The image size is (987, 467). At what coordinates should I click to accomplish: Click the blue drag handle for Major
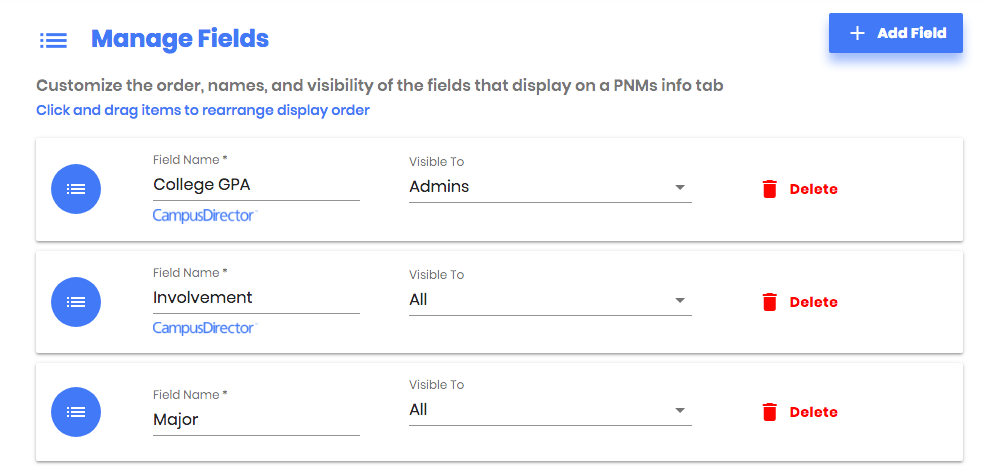point(76,412)
